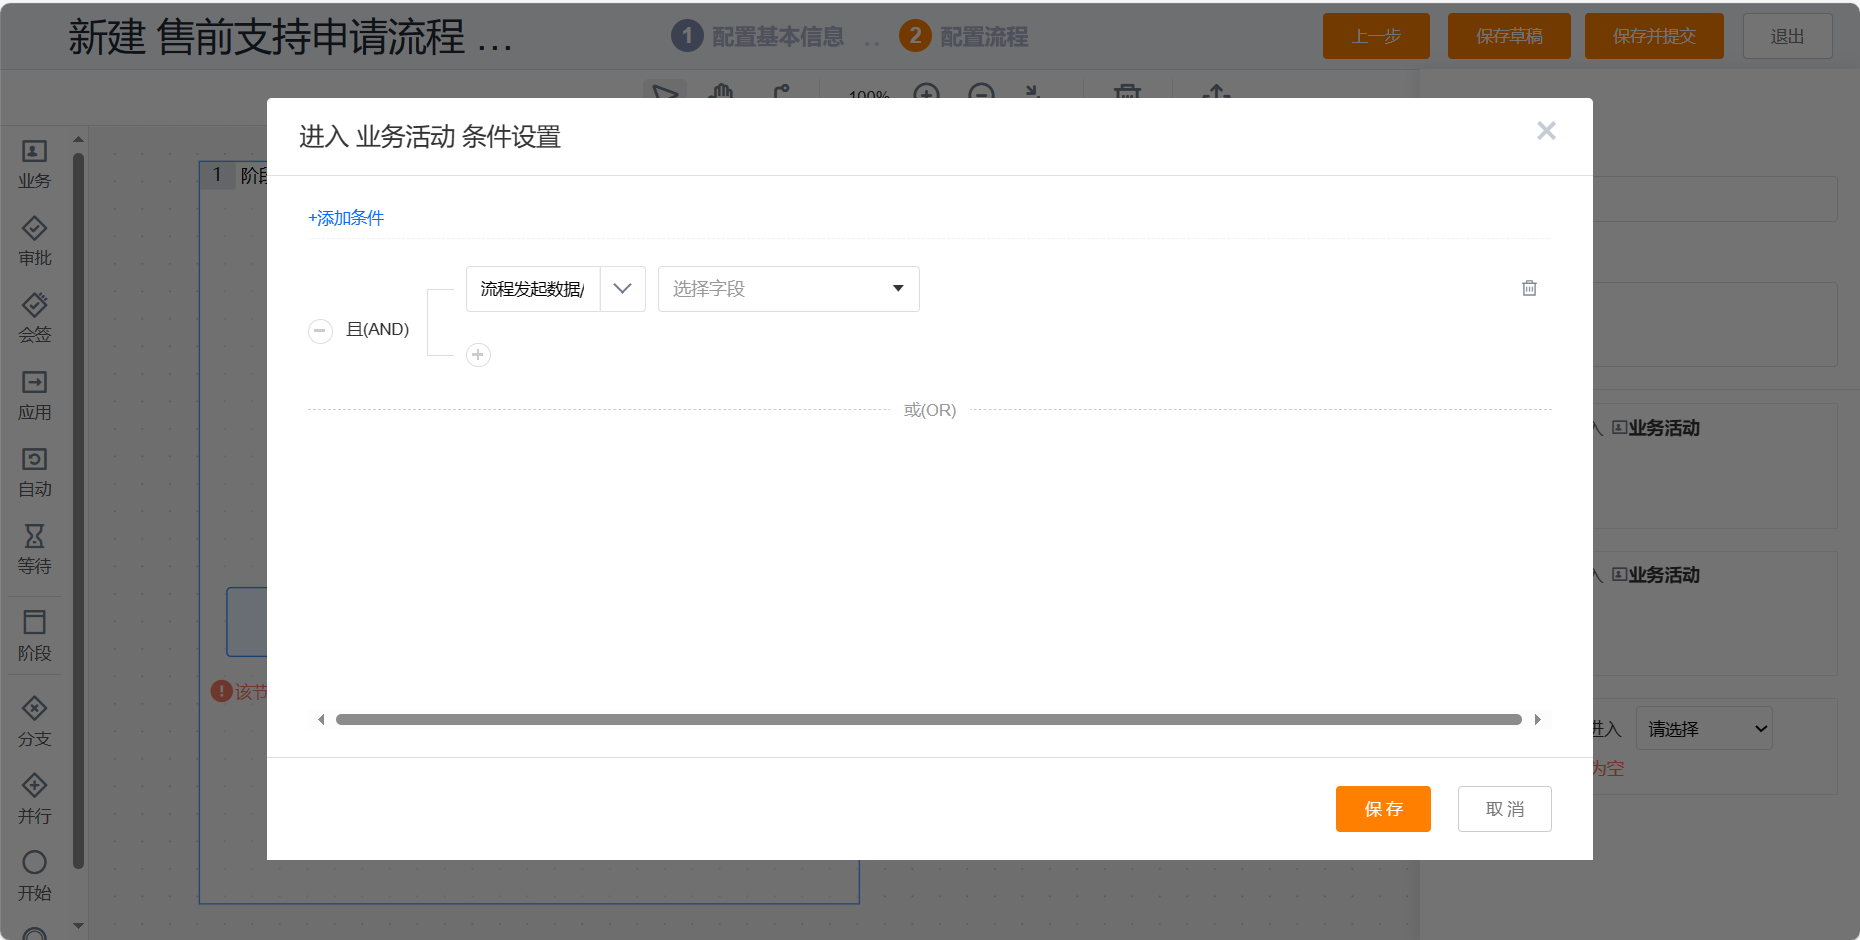Delete the condition row with trash icon
Viewport: 1860px width, 940px height.
coord(1529,288)
